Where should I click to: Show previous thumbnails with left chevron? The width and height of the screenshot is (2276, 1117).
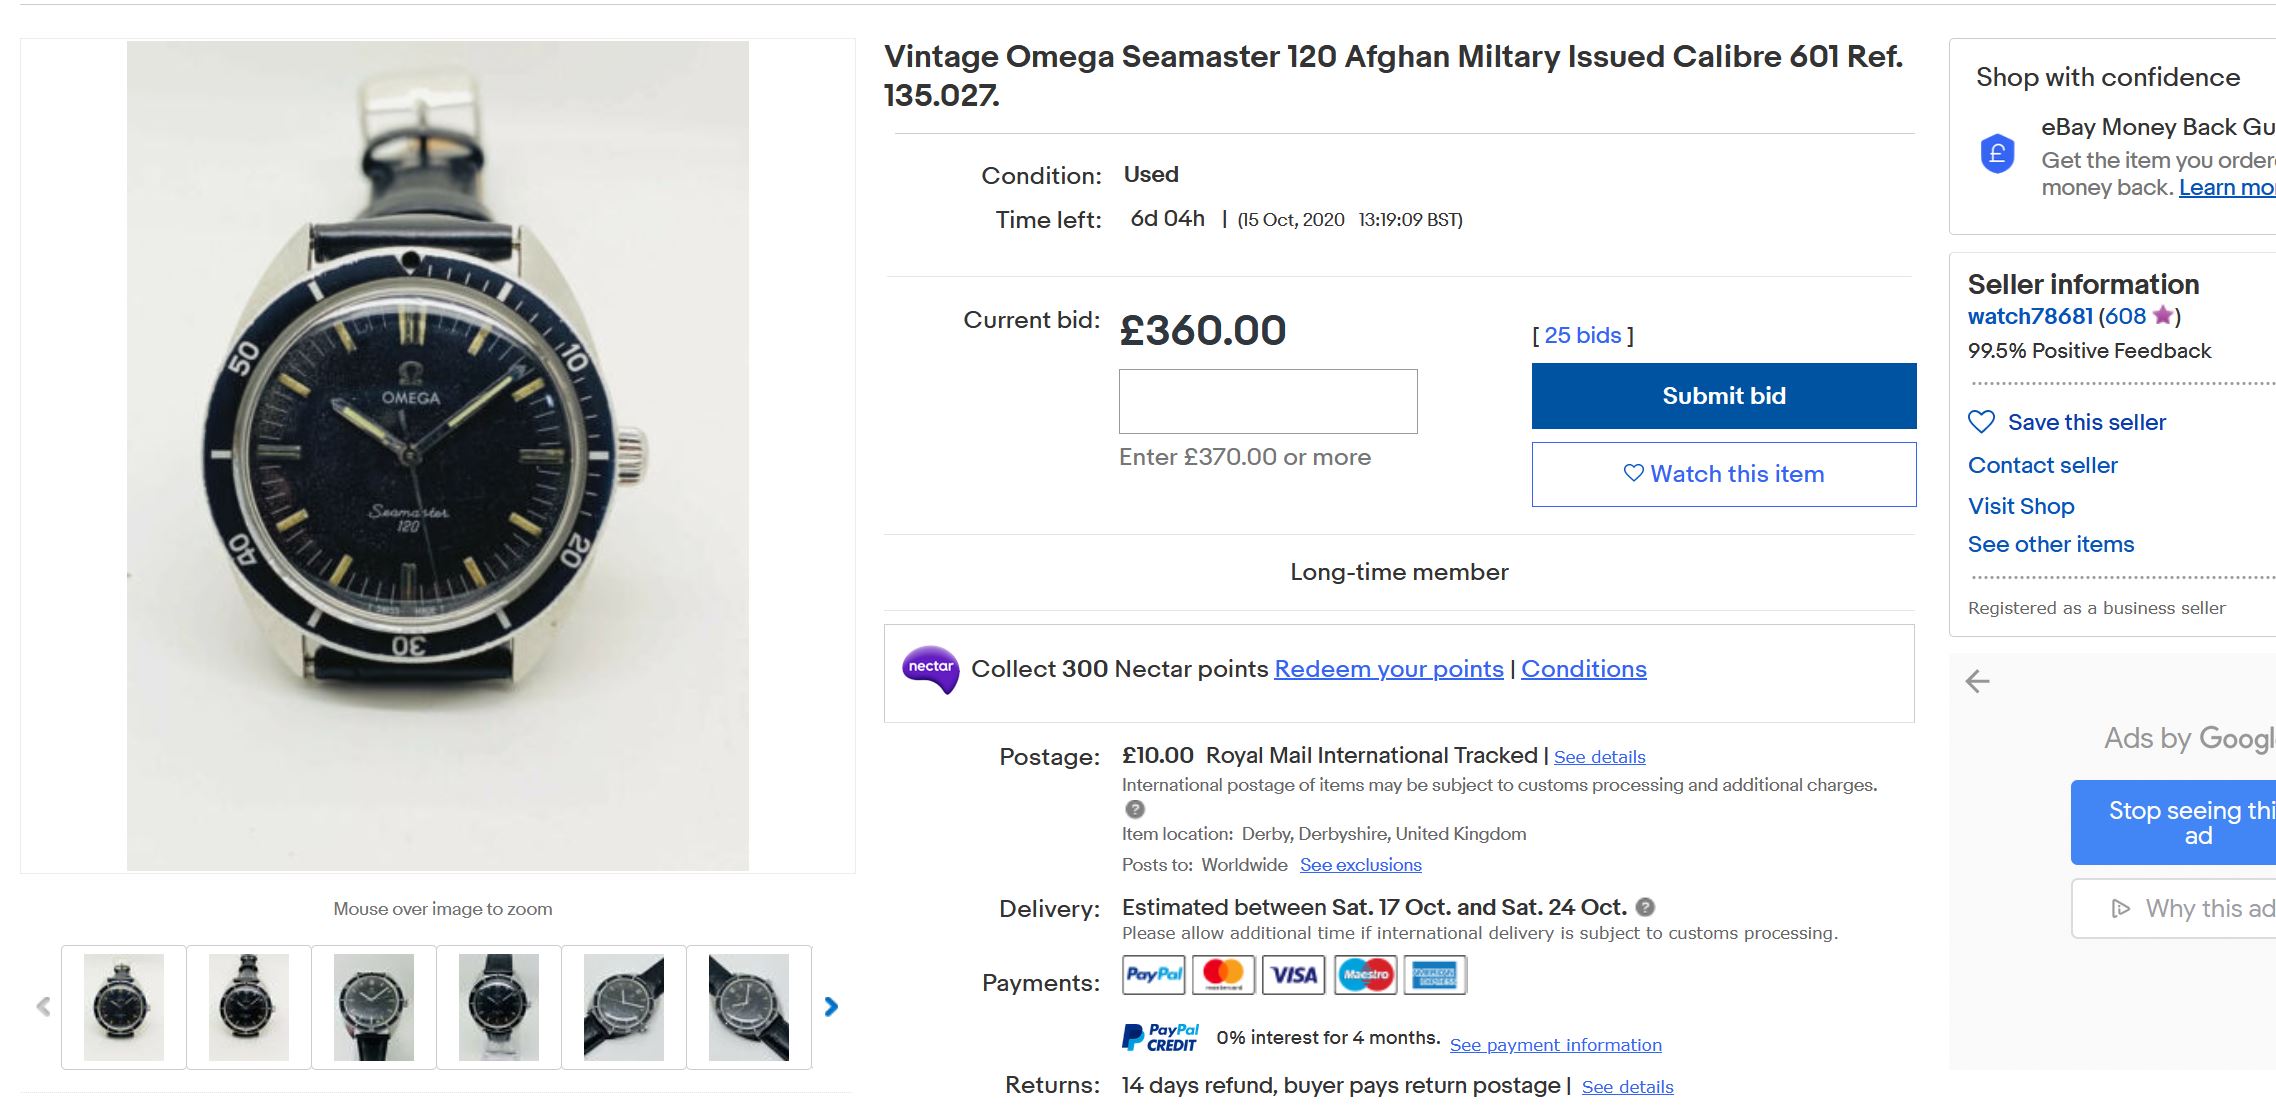click(43, 1007)
